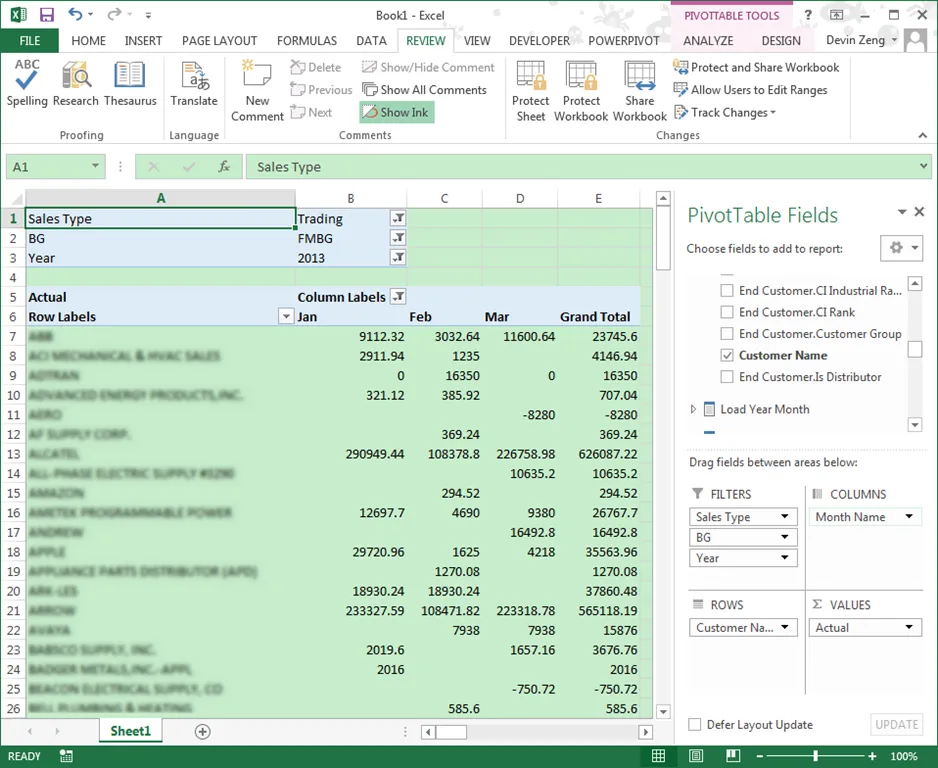938x768 pixels.
Task: Open Excel Help question mark
Action: pos(808,15)
